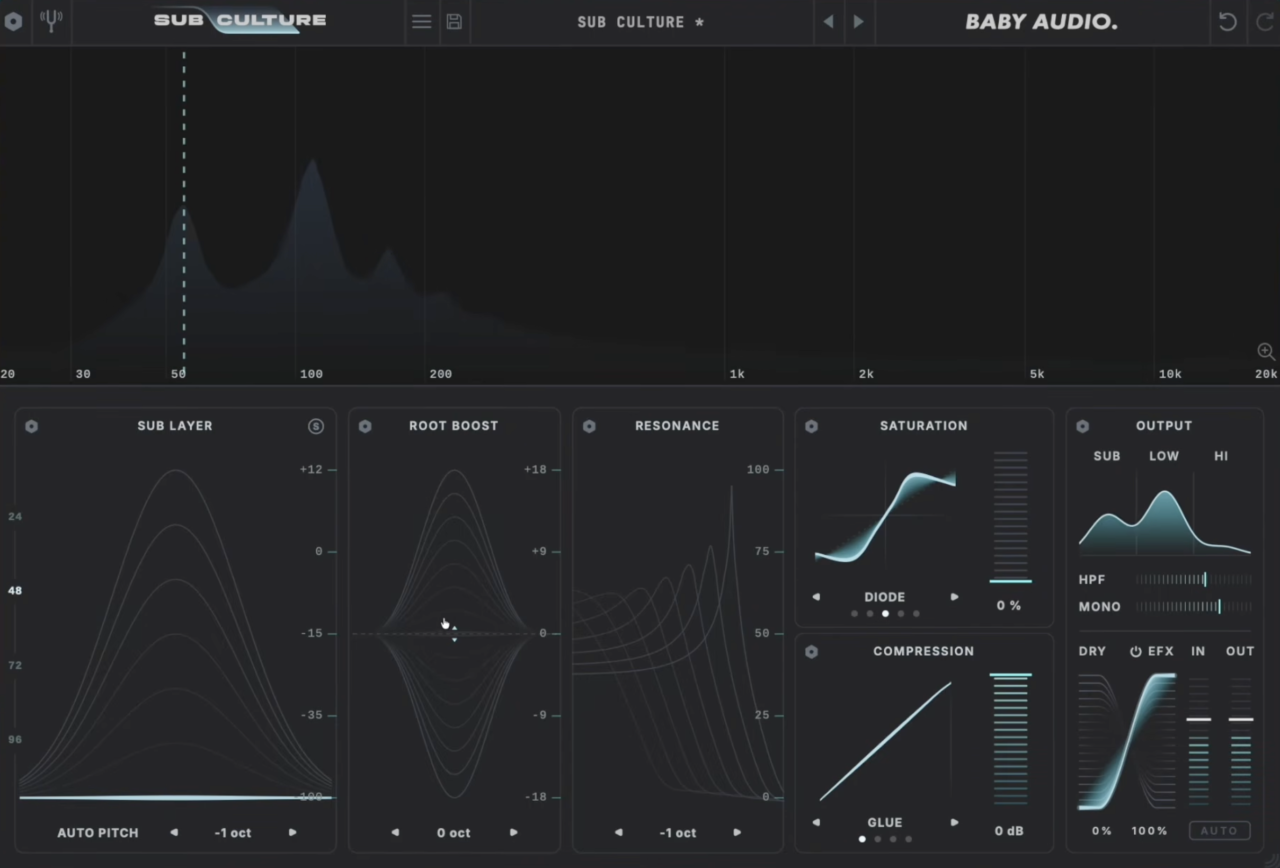The width and height of the screenshot is (1280, 868).
Task: Select first saturation mode dot
Action: pos(854,614)
